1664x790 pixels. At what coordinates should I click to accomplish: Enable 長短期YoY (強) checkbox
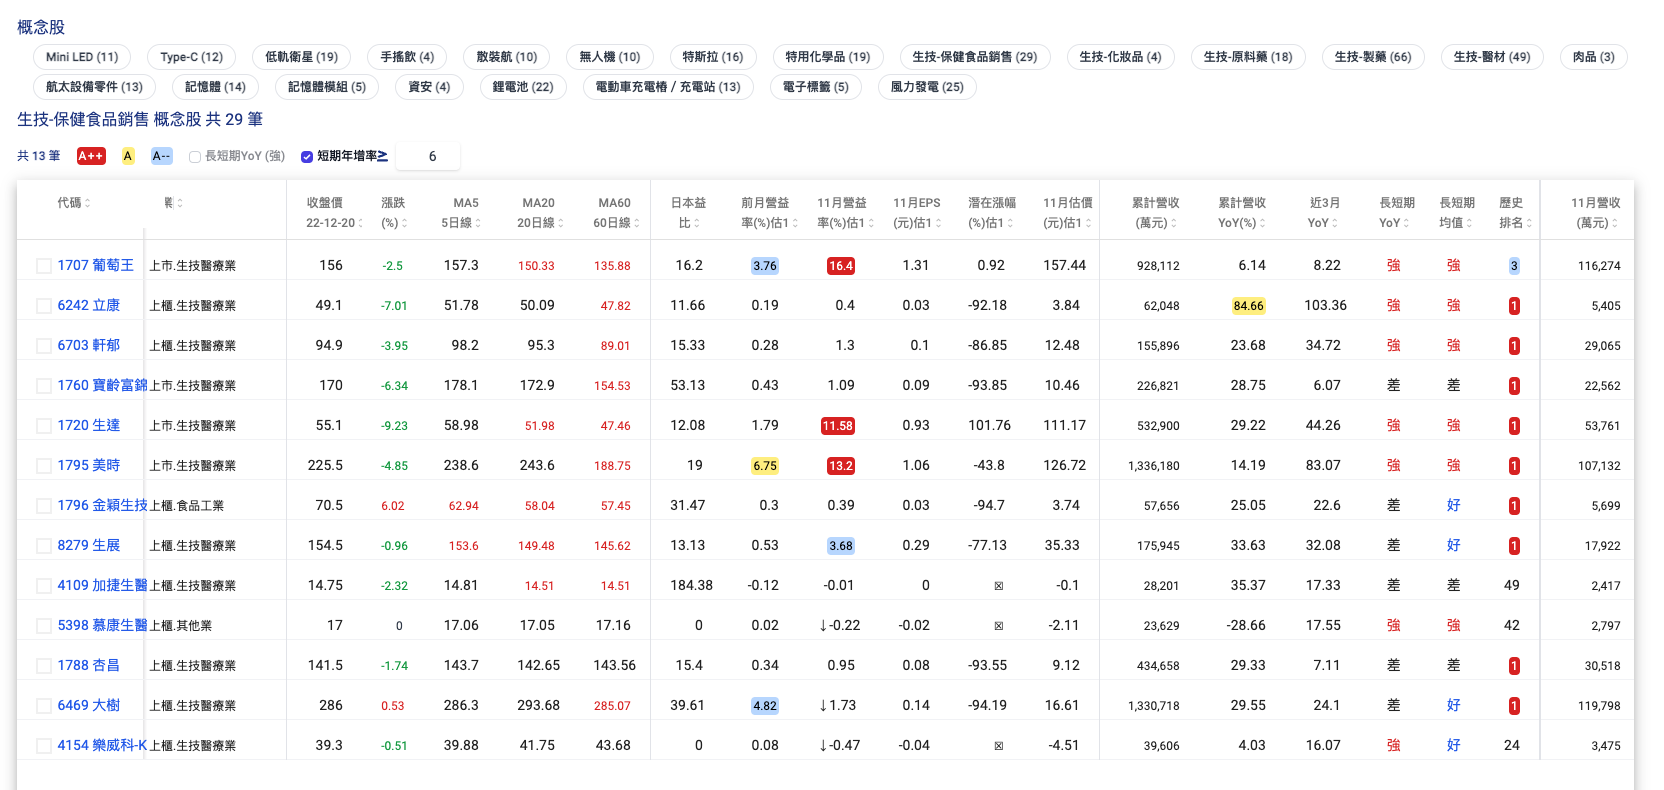(195, 157)
